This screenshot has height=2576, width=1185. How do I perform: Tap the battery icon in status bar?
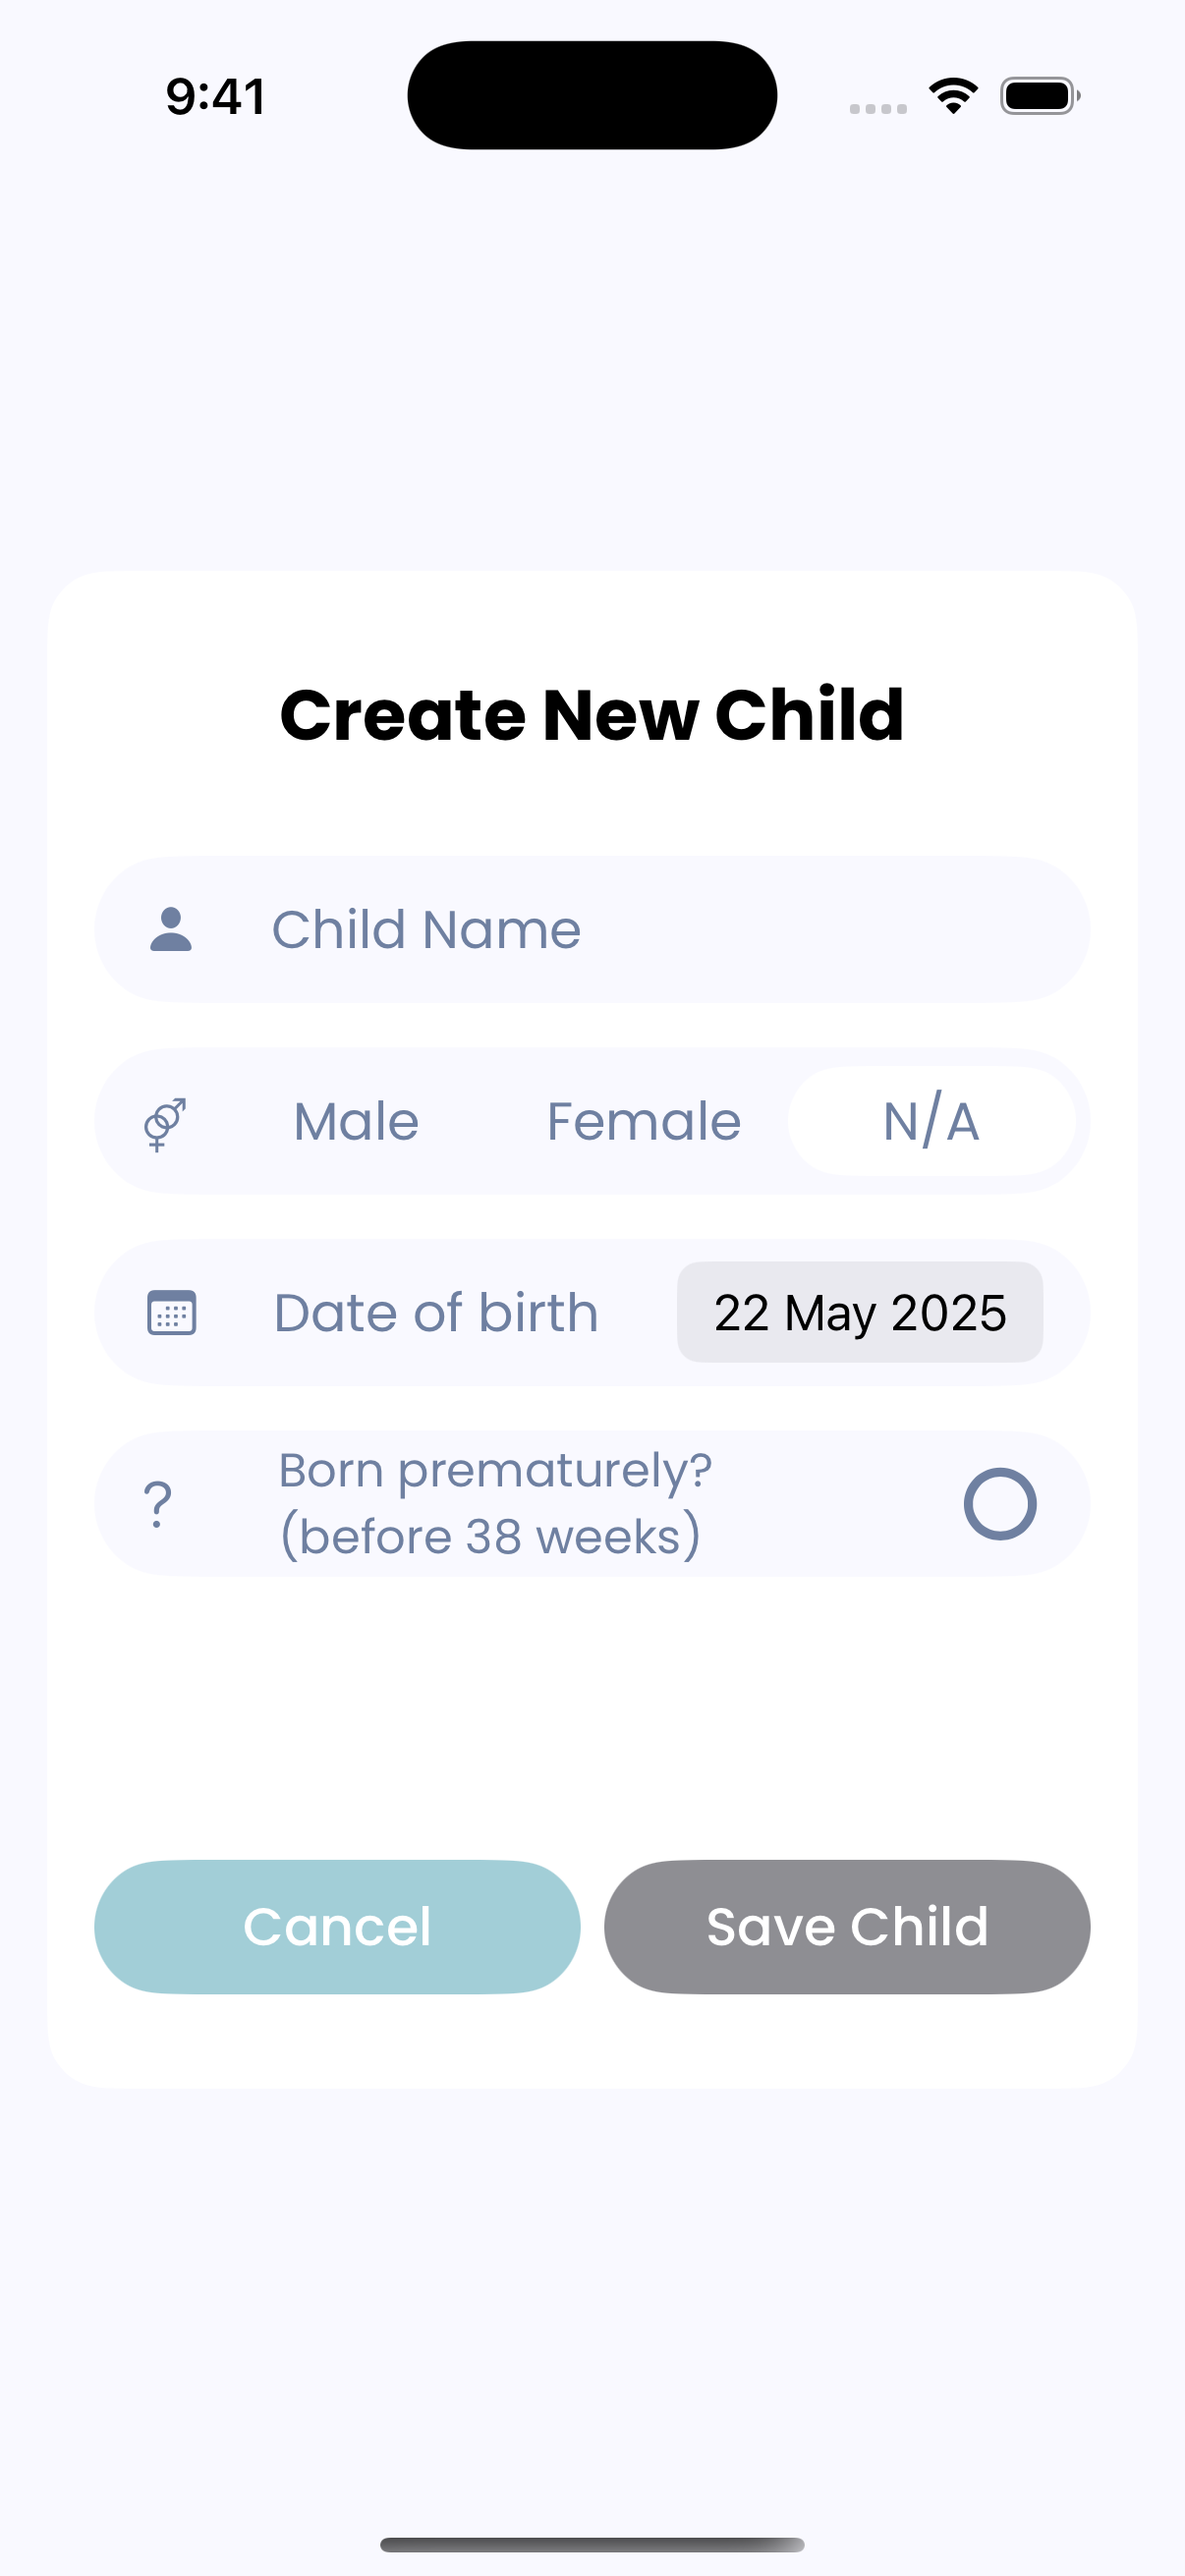tap(1040, 96)
